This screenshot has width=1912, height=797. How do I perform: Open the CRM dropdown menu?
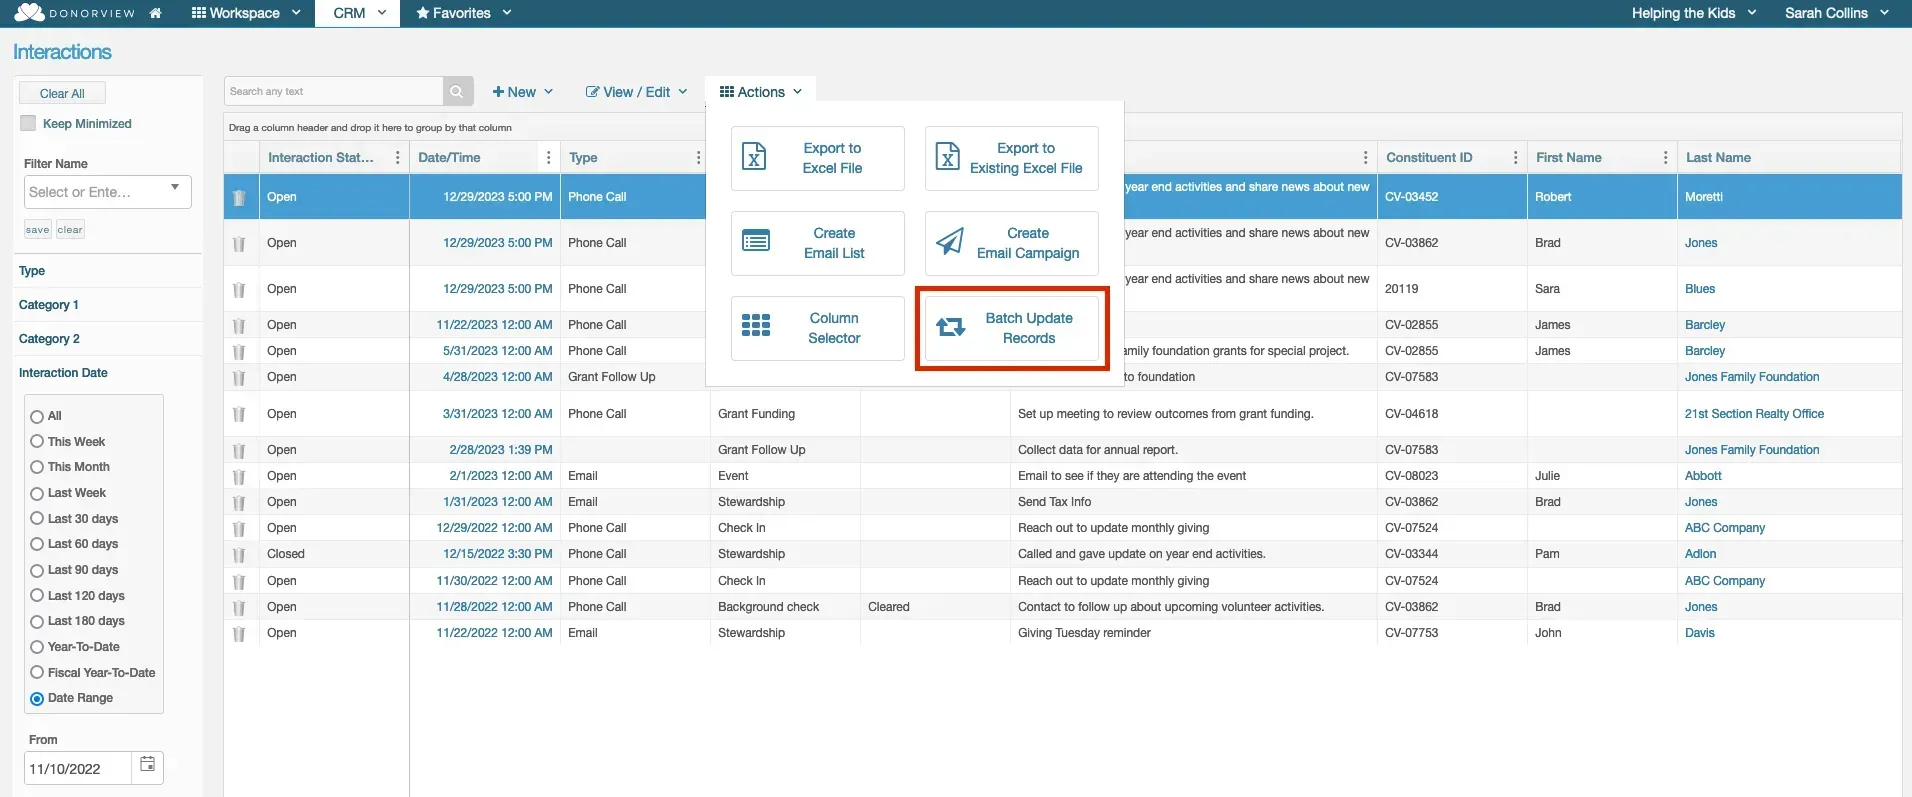(x=359, y=13)
